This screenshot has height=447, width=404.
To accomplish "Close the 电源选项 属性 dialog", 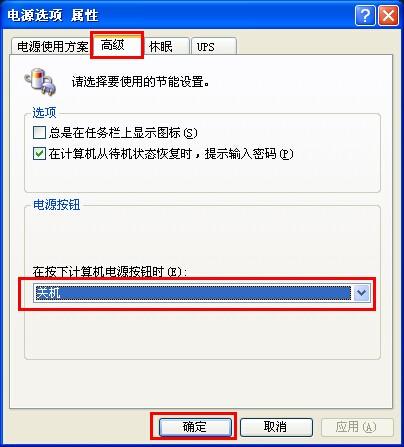I will point(388,16).
